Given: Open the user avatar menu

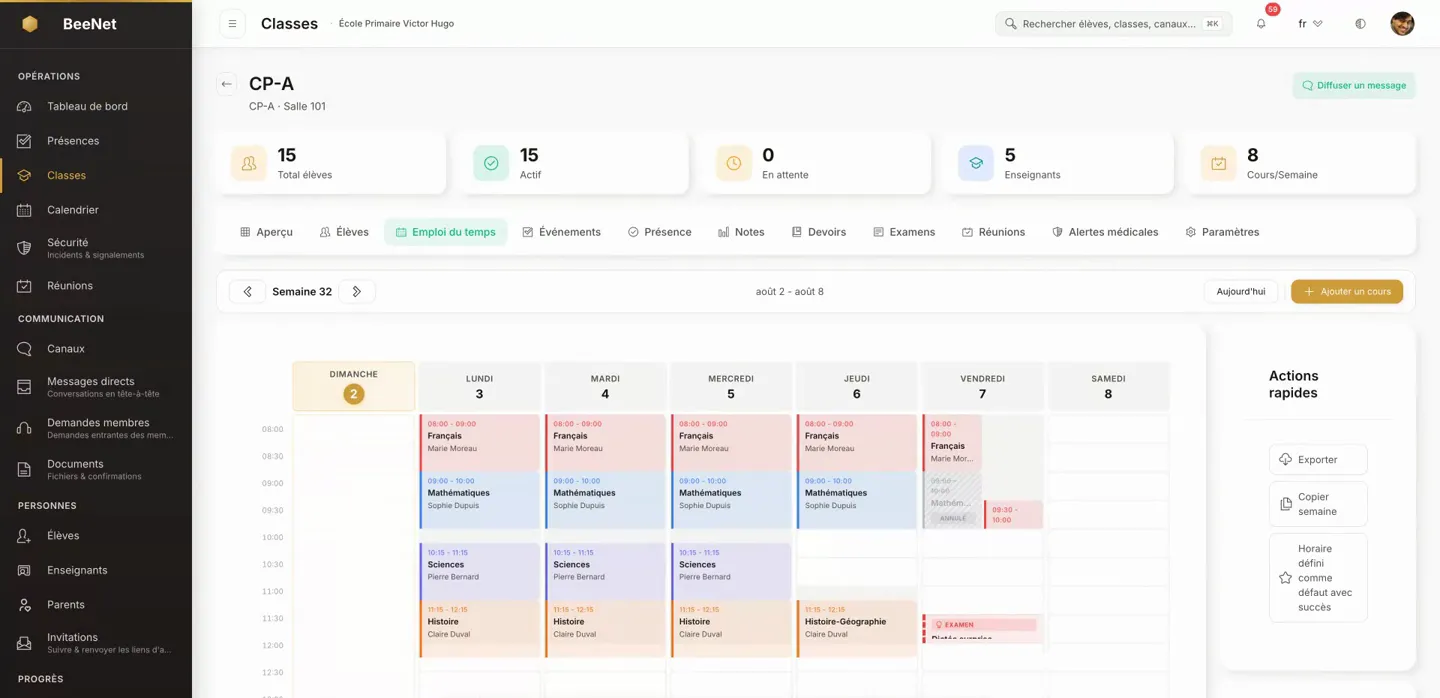Looking at the screenshot, I should click(x=1402, y=24).
